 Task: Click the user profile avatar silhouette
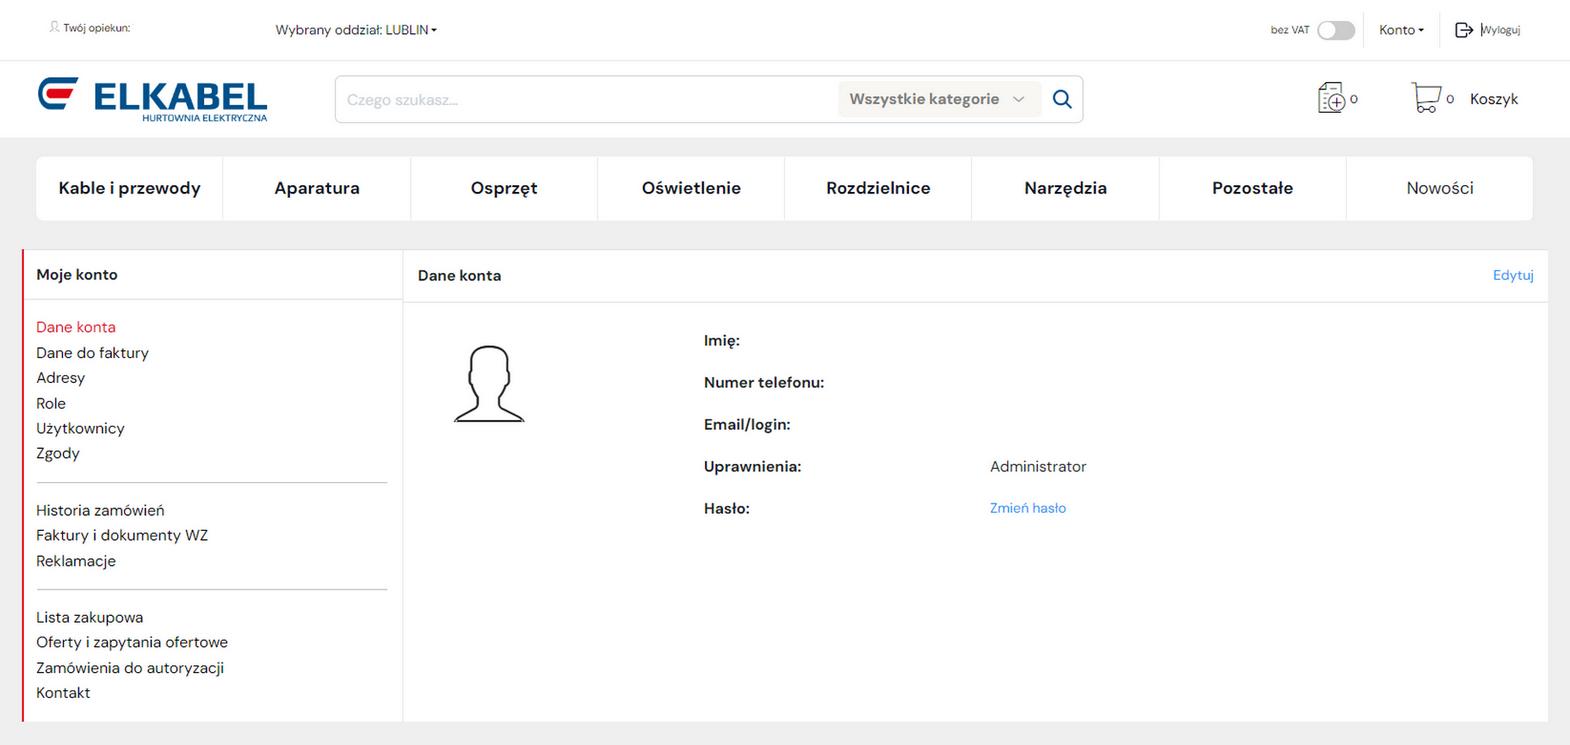click(x=489, y=384)
